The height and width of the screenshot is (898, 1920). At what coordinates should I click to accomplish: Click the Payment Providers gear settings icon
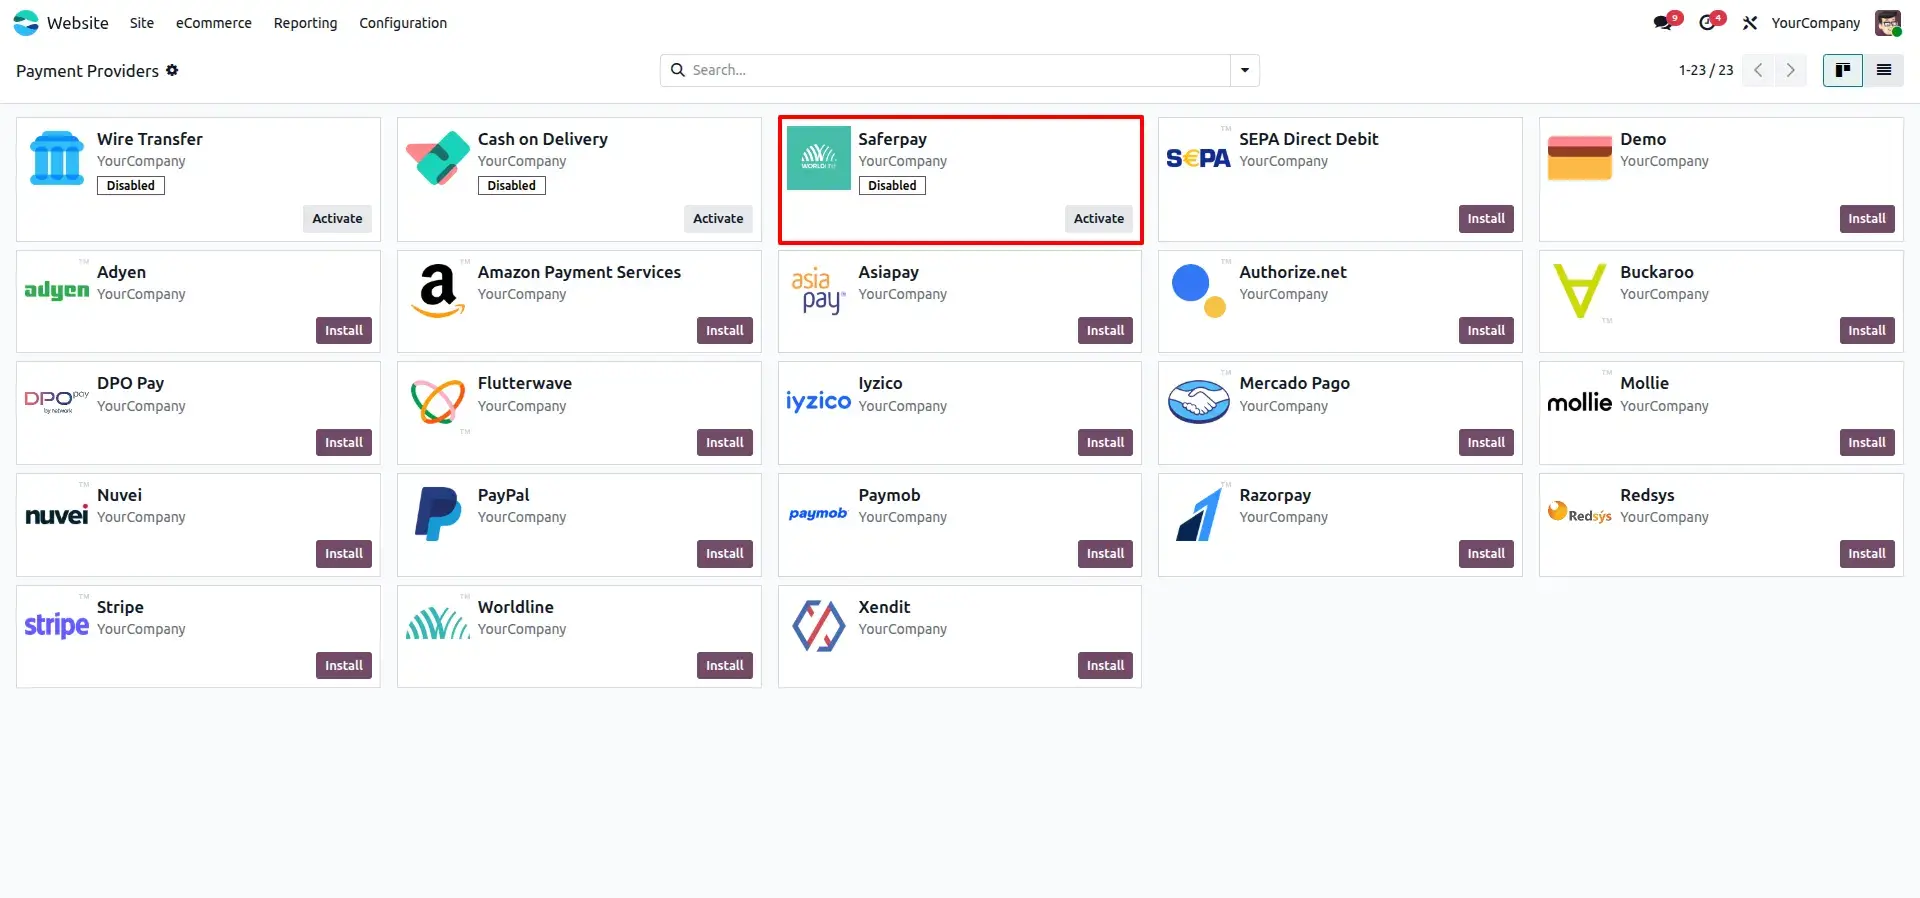pyautogui.click(x=172, y=70)
